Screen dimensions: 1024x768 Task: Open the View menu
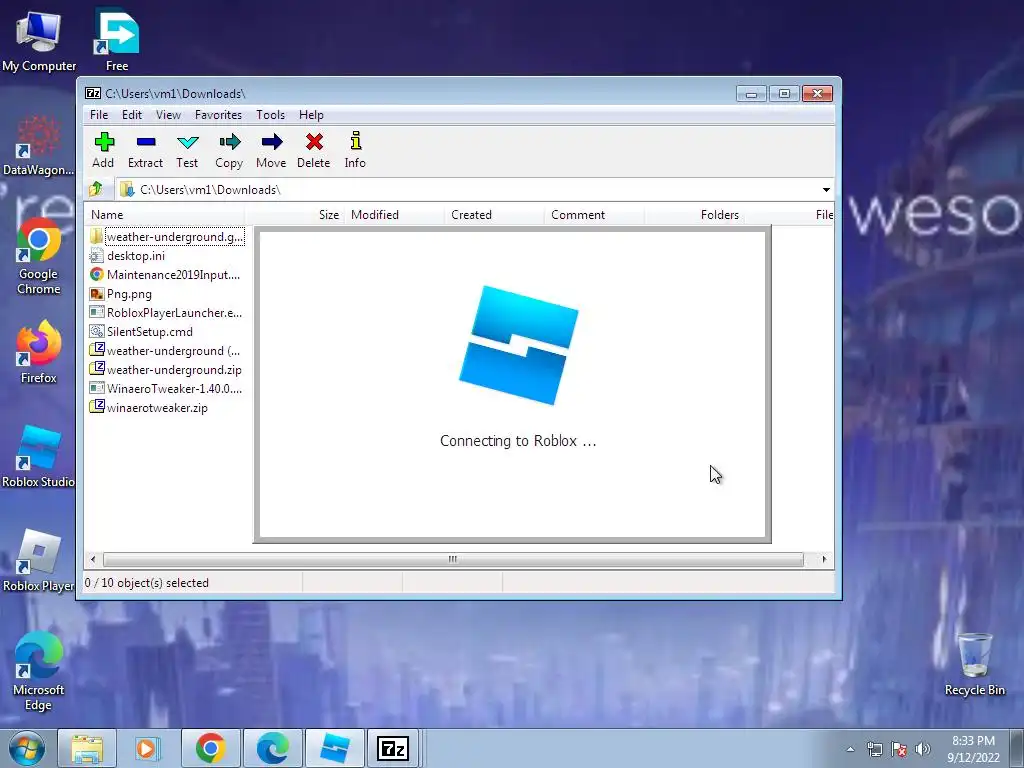click(x=168, y=115)
